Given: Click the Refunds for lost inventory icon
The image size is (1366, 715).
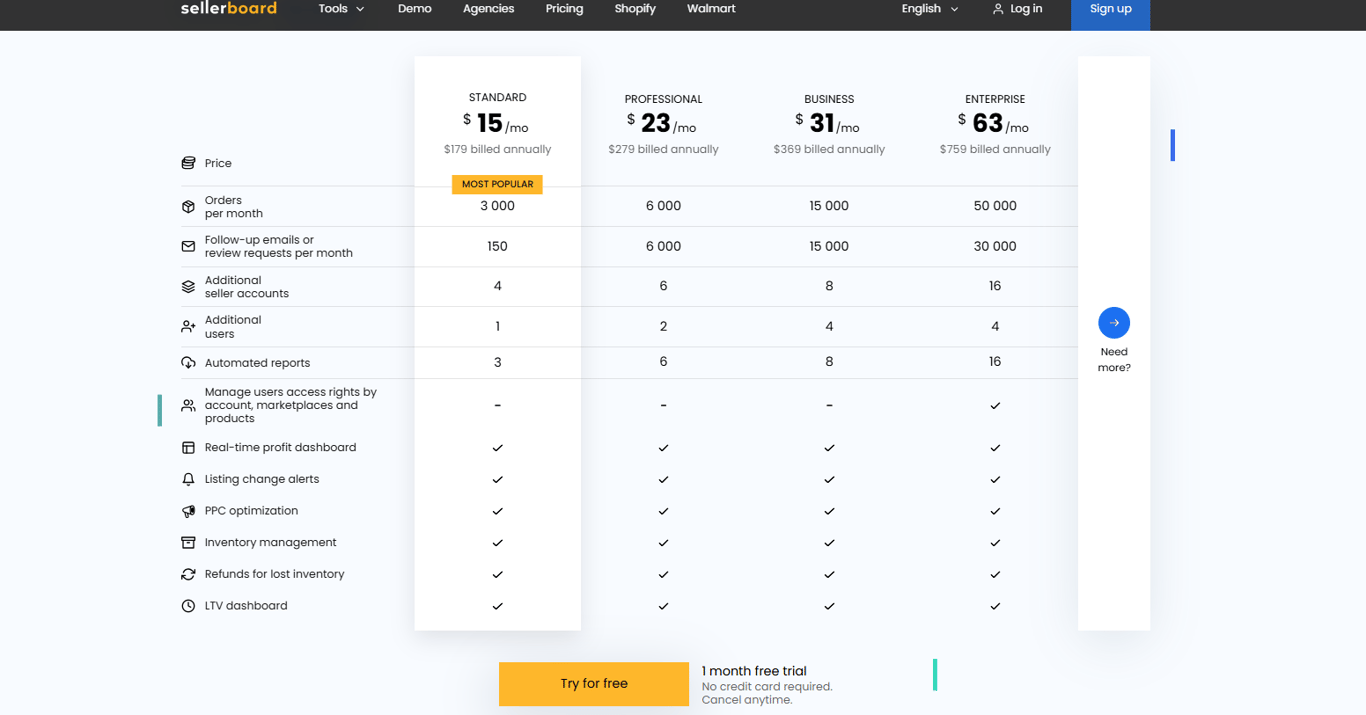Looking at the screenshot, I should 188,574.
